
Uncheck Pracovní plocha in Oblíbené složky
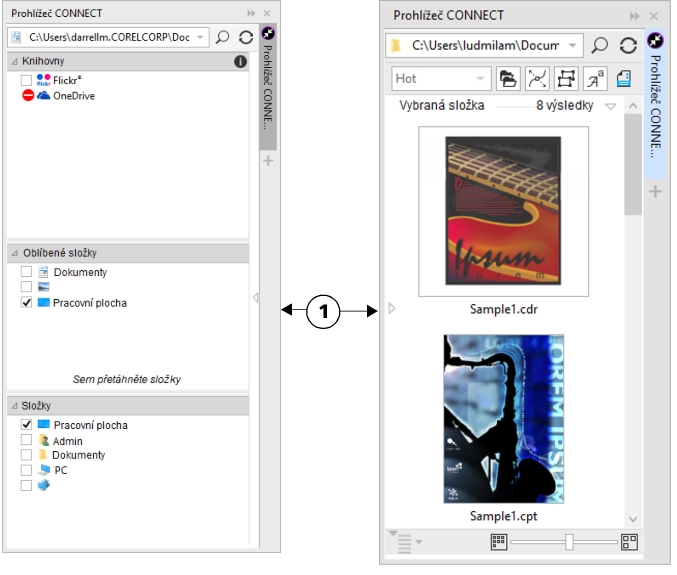[x=26, y=303]
